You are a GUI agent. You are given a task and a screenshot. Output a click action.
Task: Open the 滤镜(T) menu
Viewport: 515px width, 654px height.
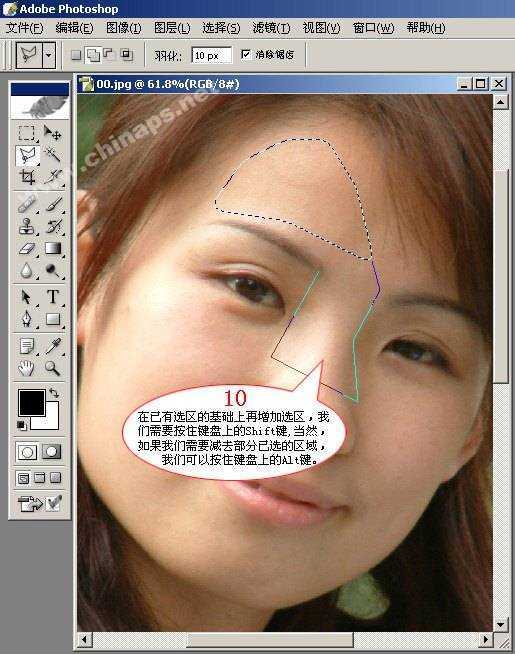point(271,28)
